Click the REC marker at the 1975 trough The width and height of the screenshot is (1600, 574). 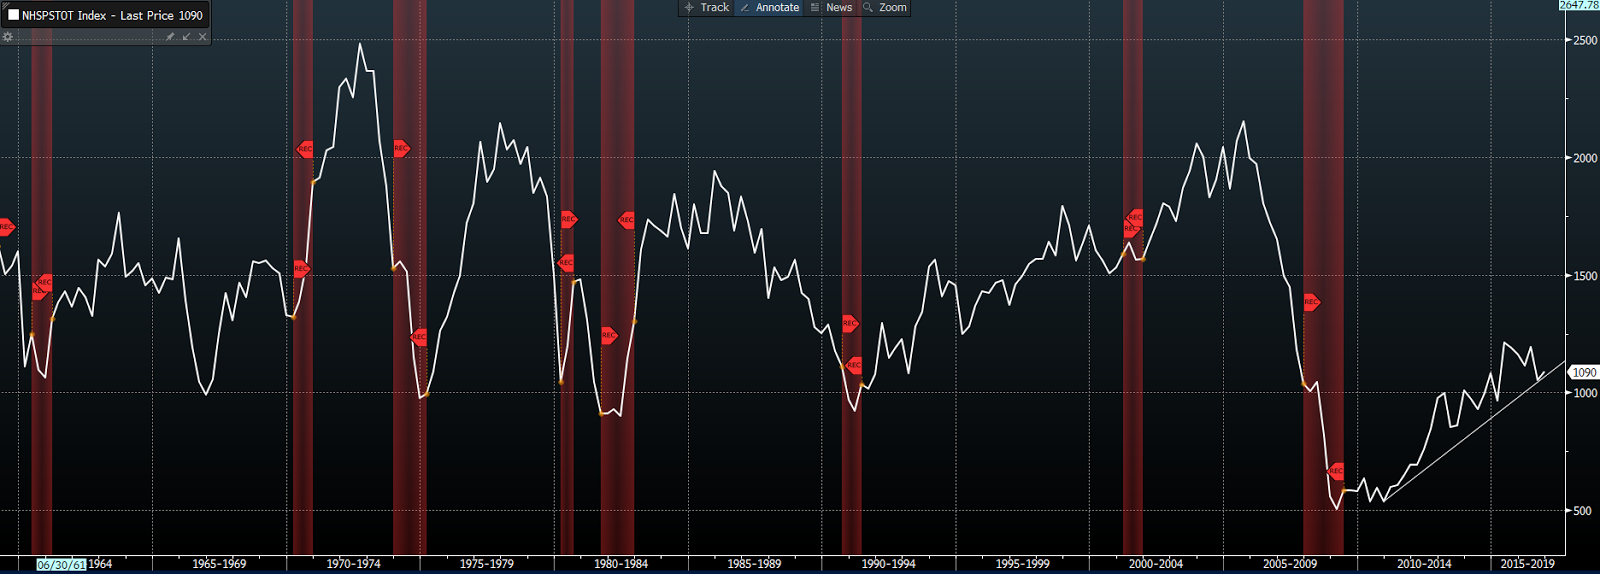[x=419, y=337]
